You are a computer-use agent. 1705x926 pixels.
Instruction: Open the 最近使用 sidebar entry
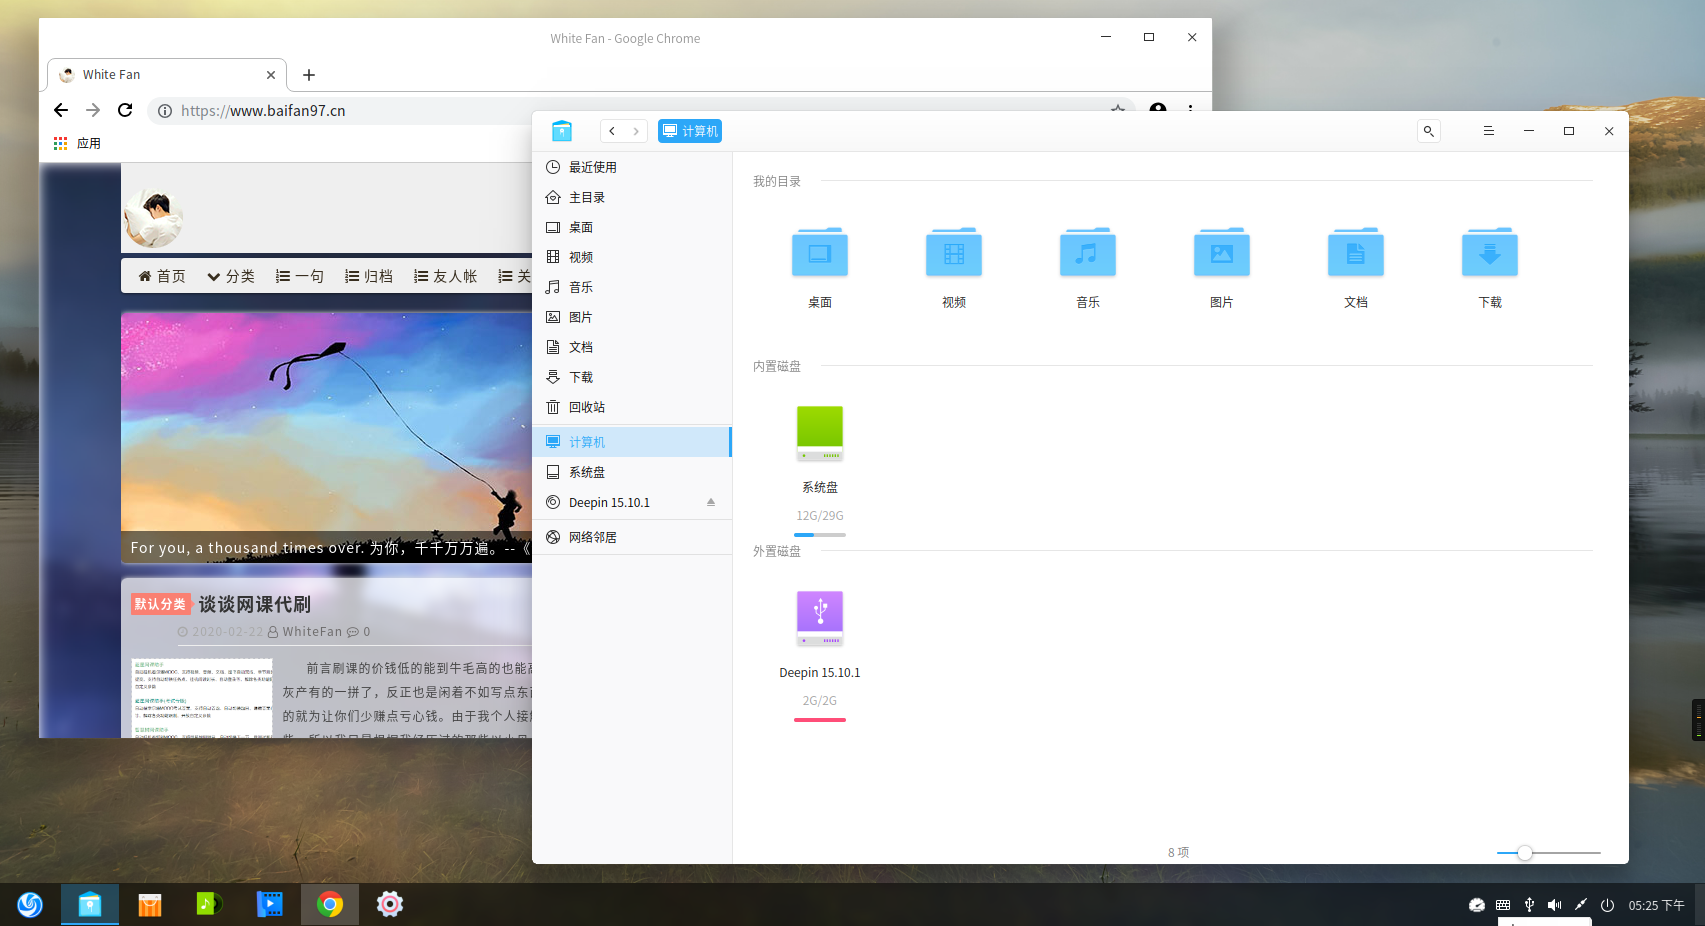(x=632, y=167)
